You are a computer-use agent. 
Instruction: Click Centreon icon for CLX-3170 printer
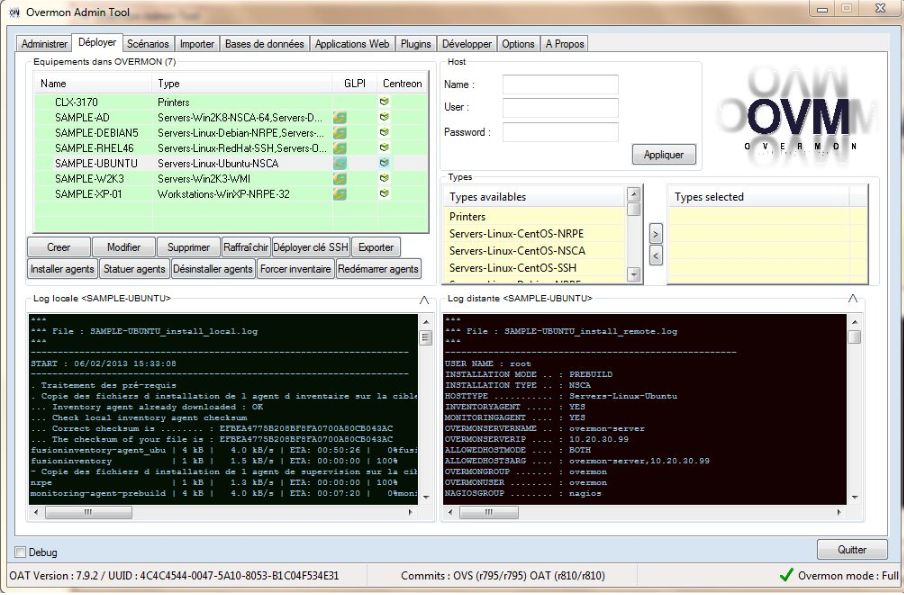(x=384, y=102)
